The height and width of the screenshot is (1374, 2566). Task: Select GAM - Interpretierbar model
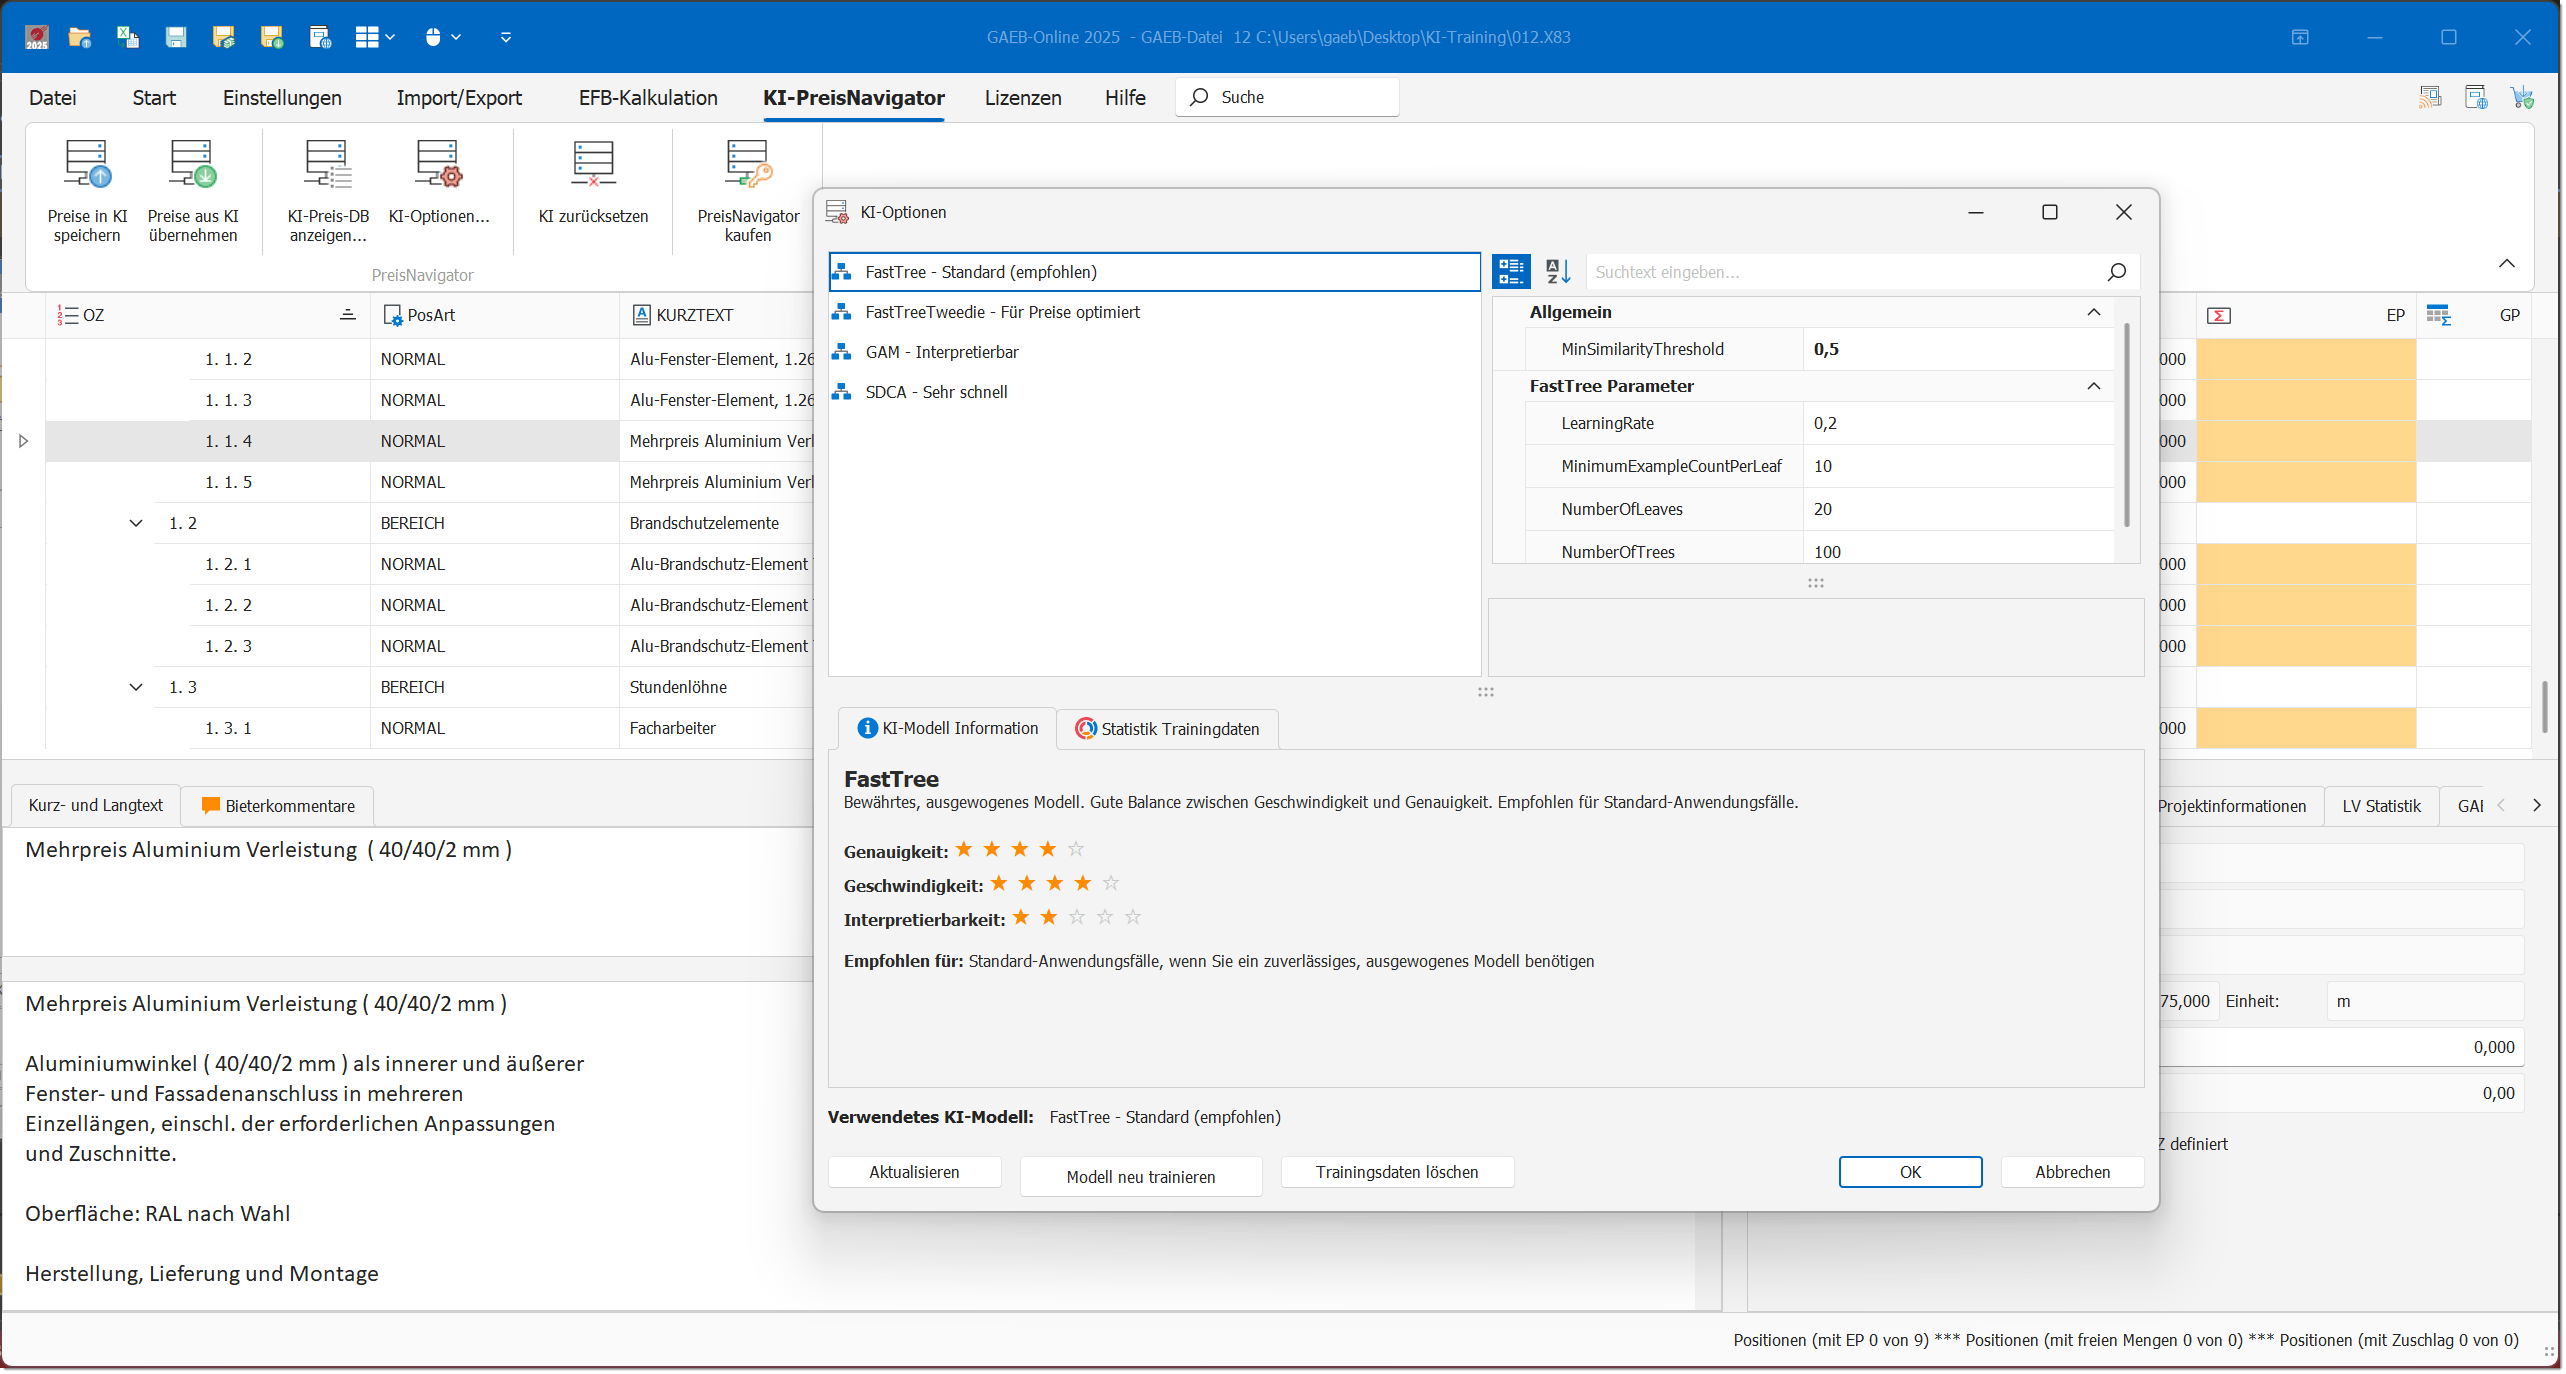(941, 352)
